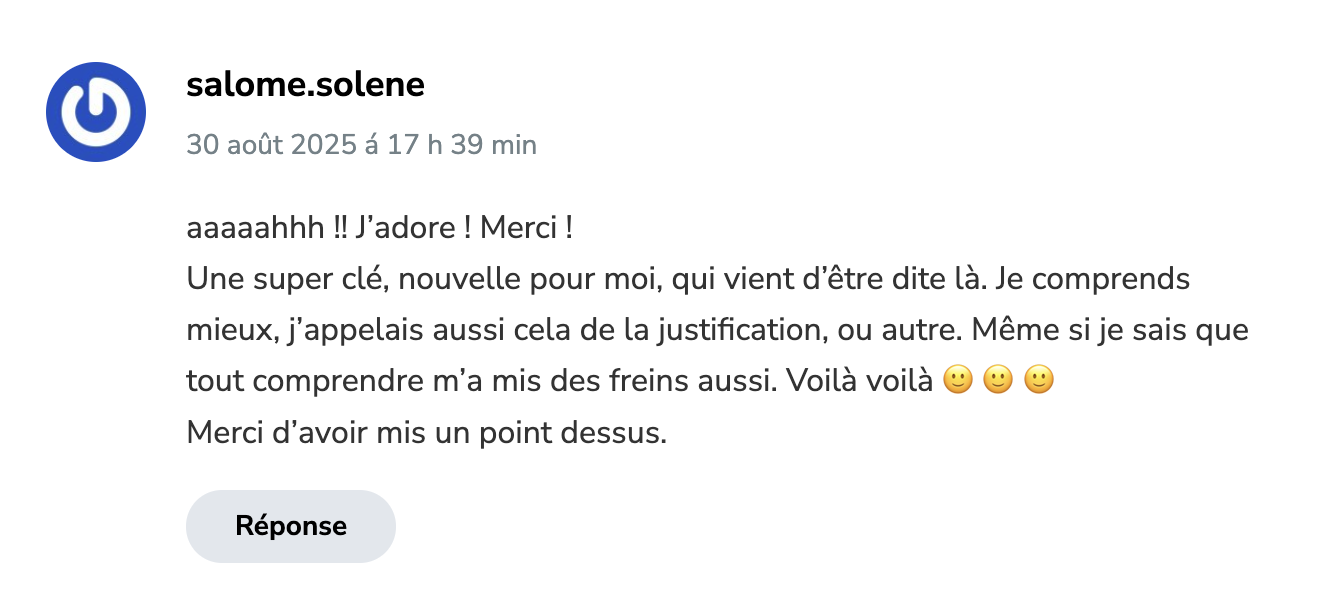1336x606 pixels.
Task: Click the line "Merci d'avoir mis un point dessus."
Action: point(426,434)
